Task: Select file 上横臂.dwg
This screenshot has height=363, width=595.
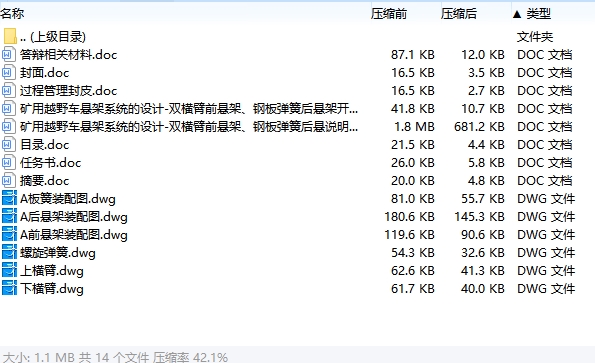Action: [x=52, y=271]
